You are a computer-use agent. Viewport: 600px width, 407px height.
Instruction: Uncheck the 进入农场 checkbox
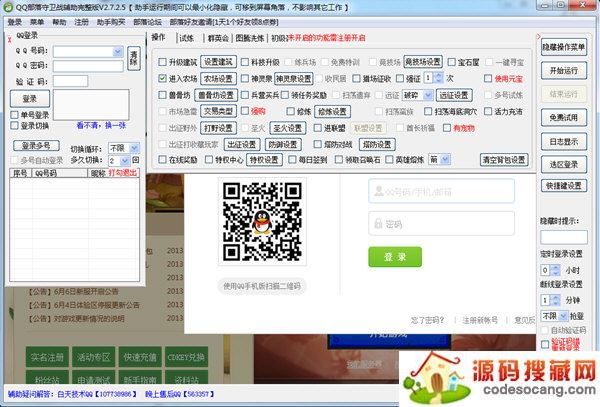coord(162,78)
